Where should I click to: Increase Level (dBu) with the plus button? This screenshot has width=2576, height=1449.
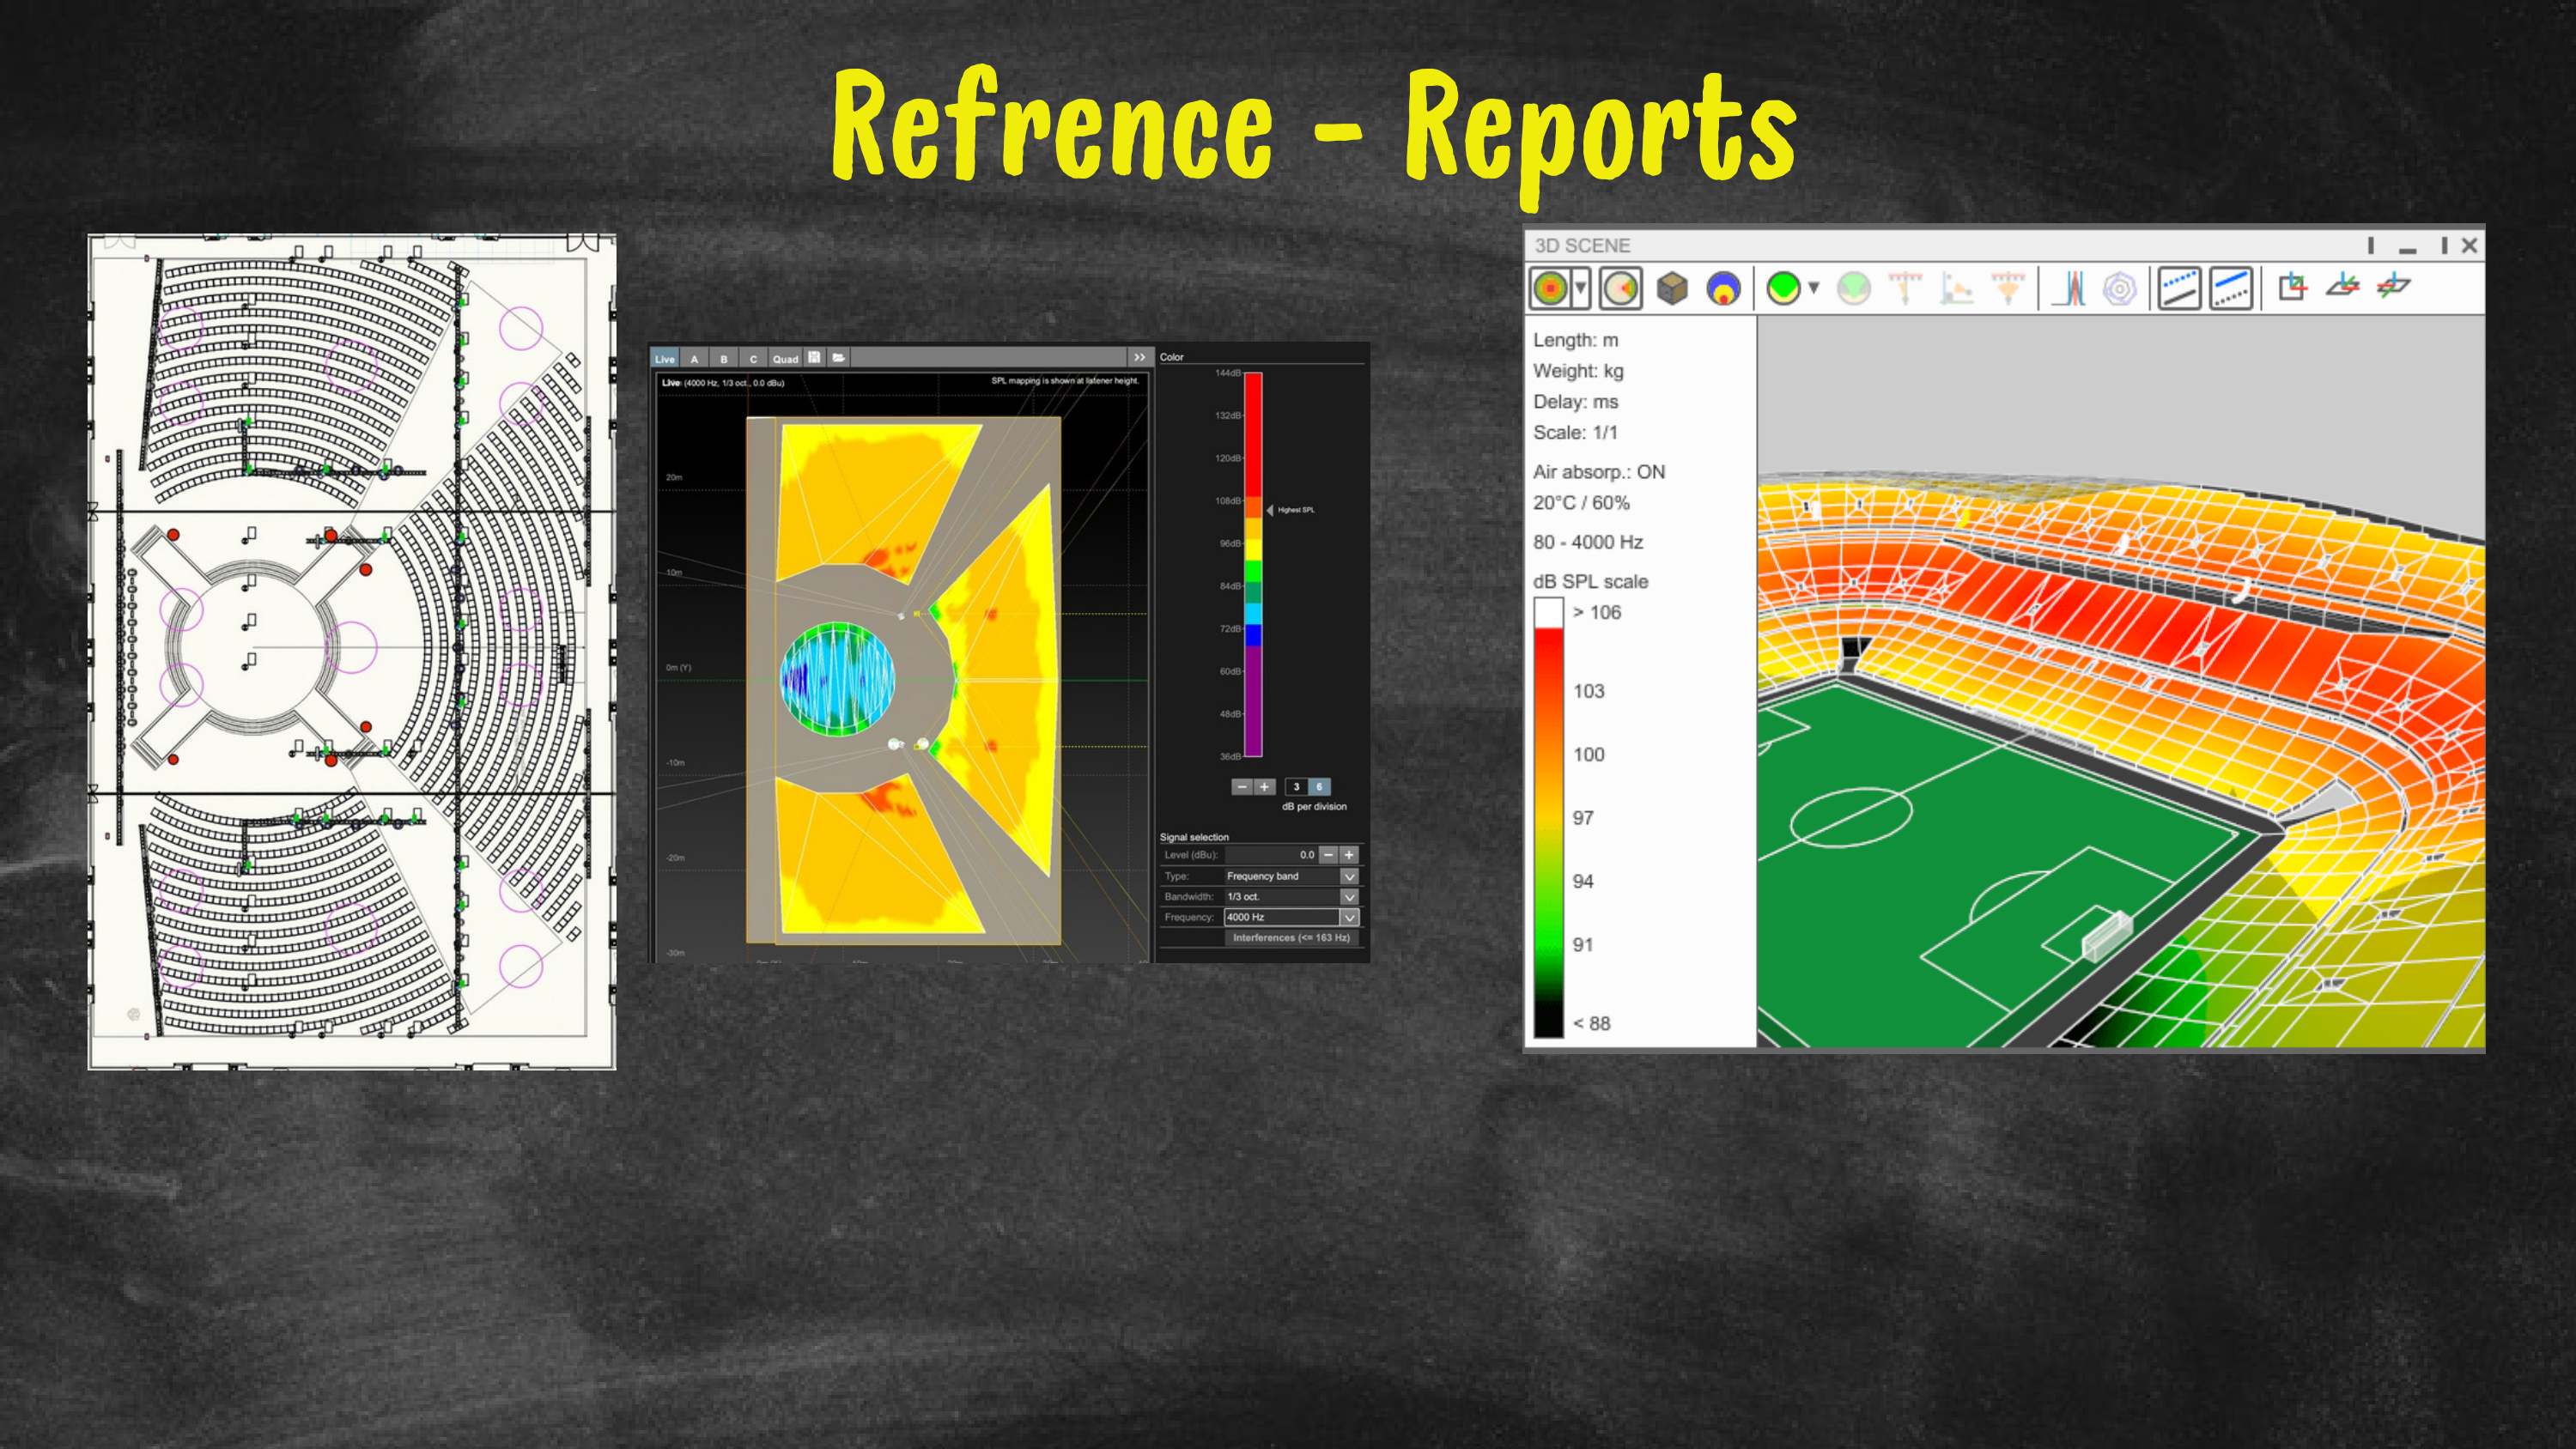pyautogui.click(x=1348, y=854)
